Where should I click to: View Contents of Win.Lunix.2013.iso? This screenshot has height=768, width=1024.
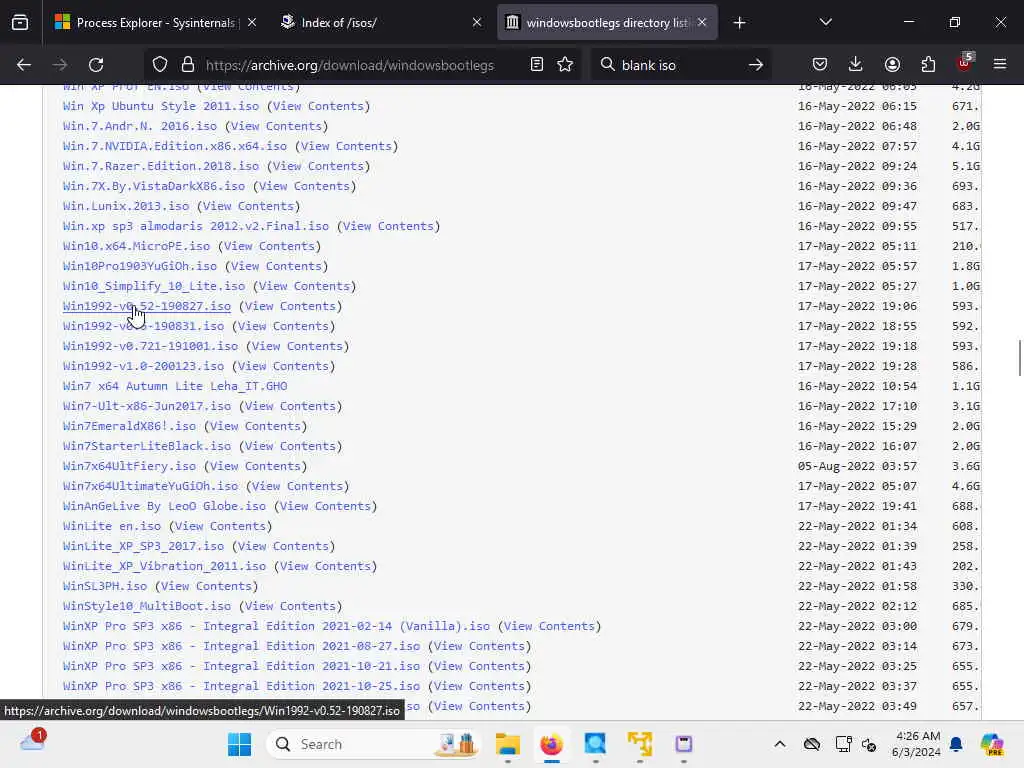point(248,206)
